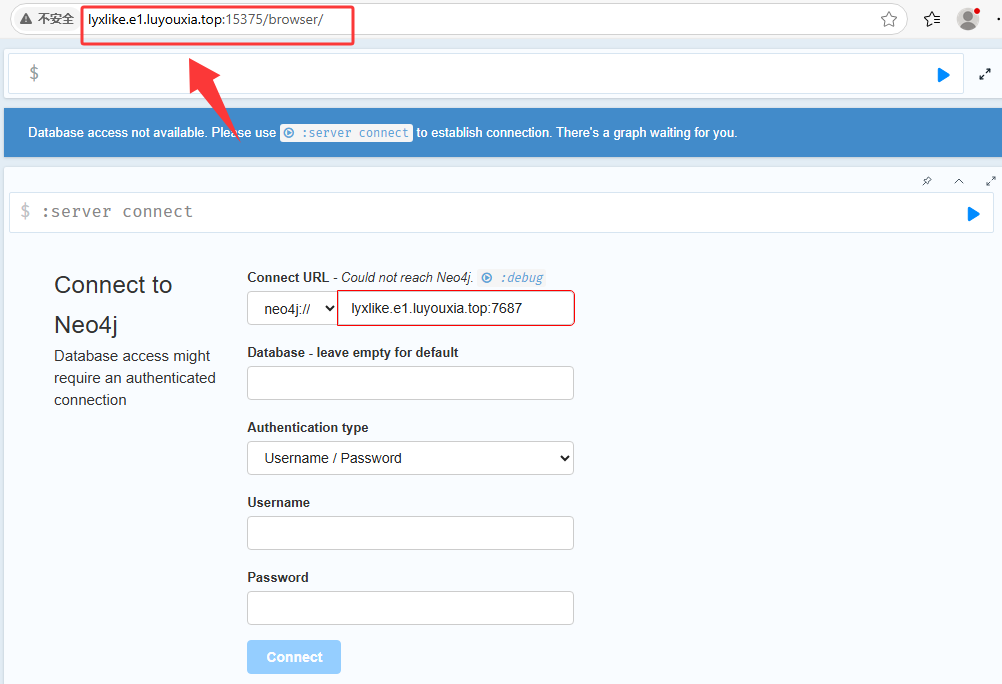Viewport: 1002px width, 684px height.
Task: Bookmark this page with star icon
Action: pos(888,19)
